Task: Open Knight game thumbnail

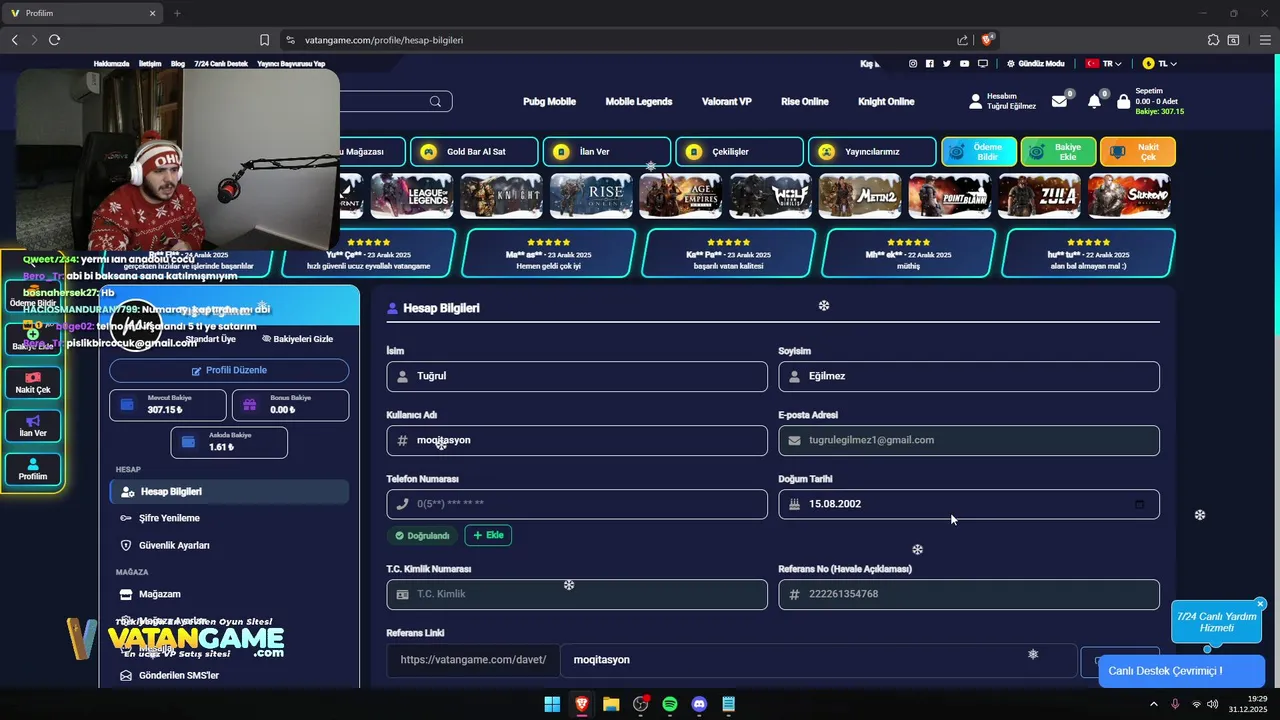Action: [x=501, y=196]
